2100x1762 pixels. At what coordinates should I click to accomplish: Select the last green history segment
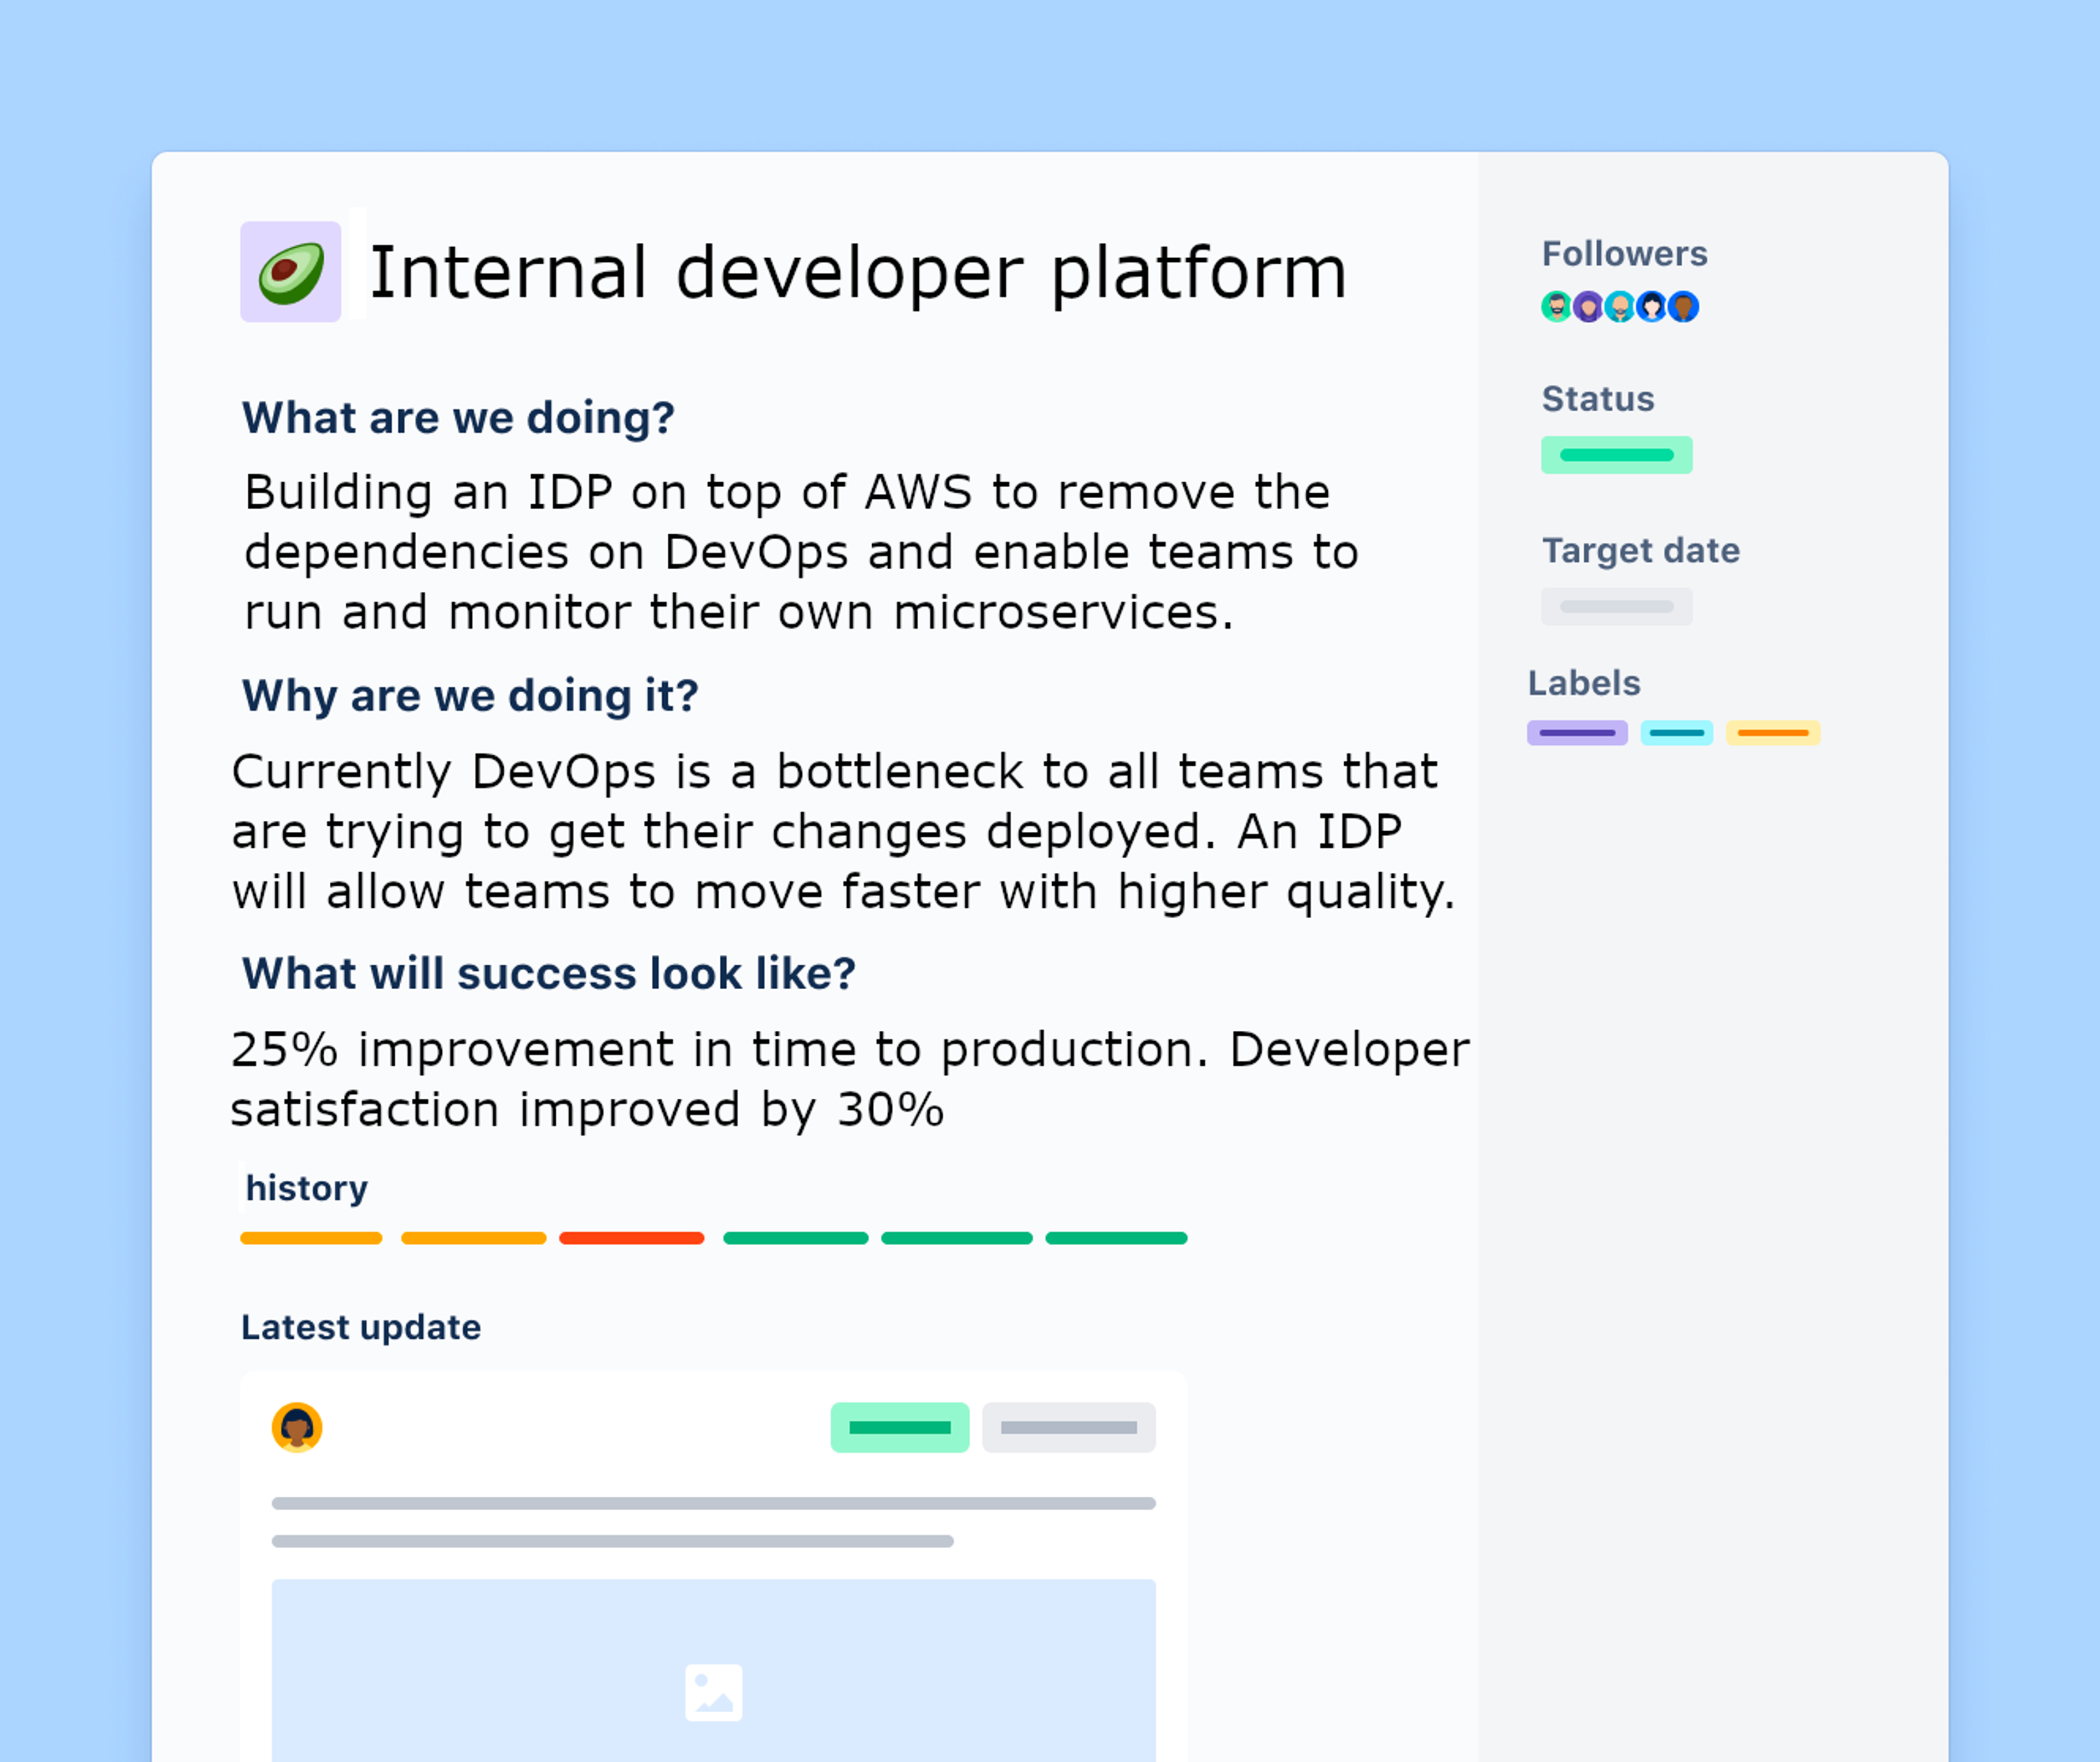click(x=1116, y=1238)
